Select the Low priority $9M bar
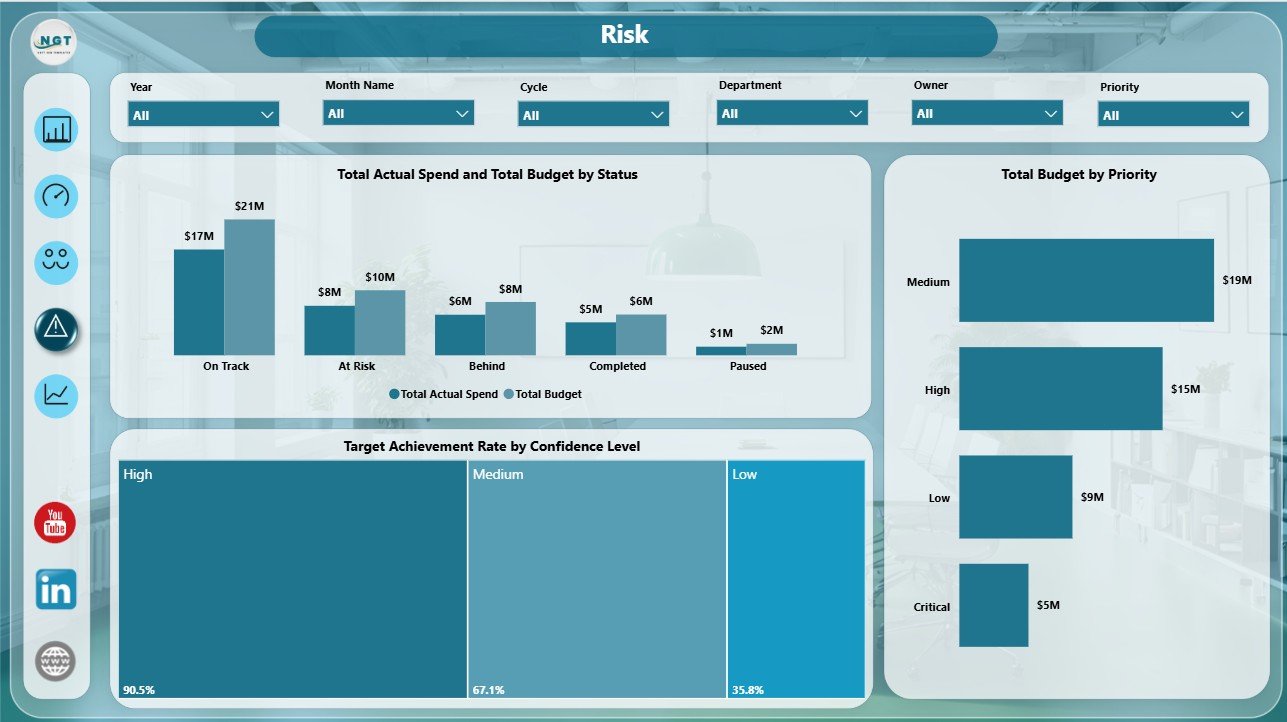The width and height of the screenshot is (1287, 722). 1016,497
